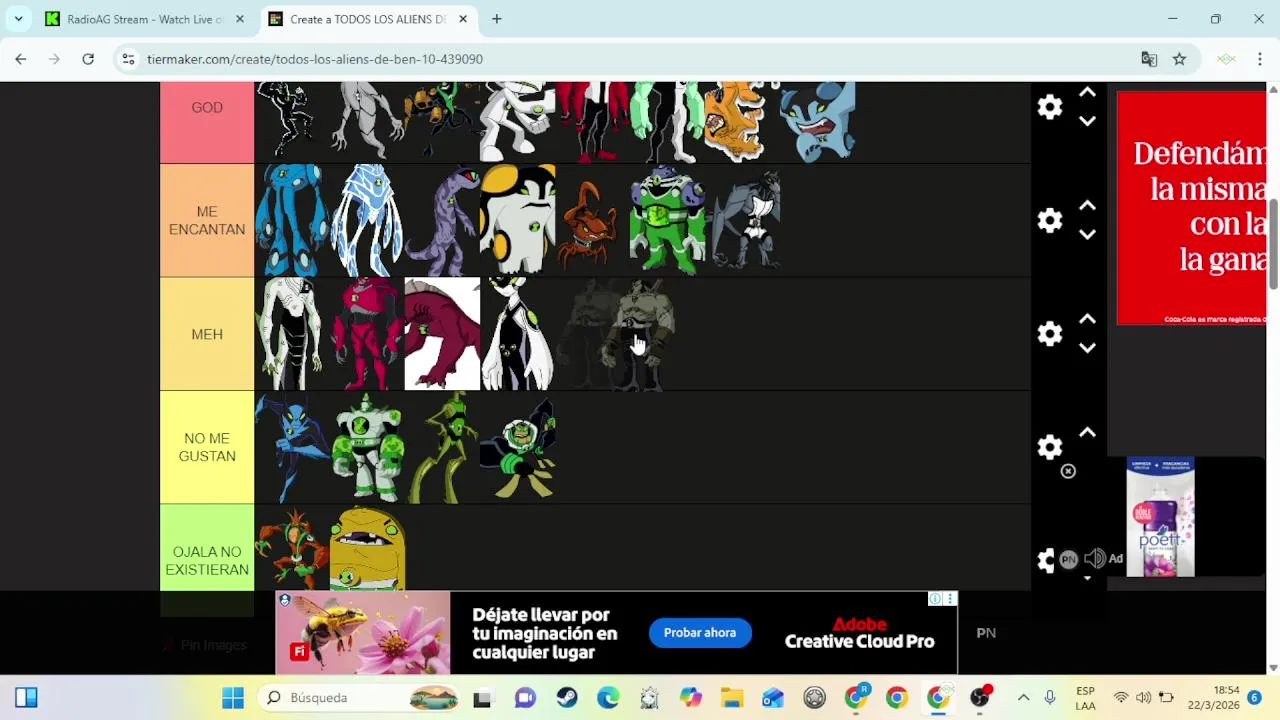Launch Microsoft Edge from the taskbar

pyautogui.click(x=608, y=698)
